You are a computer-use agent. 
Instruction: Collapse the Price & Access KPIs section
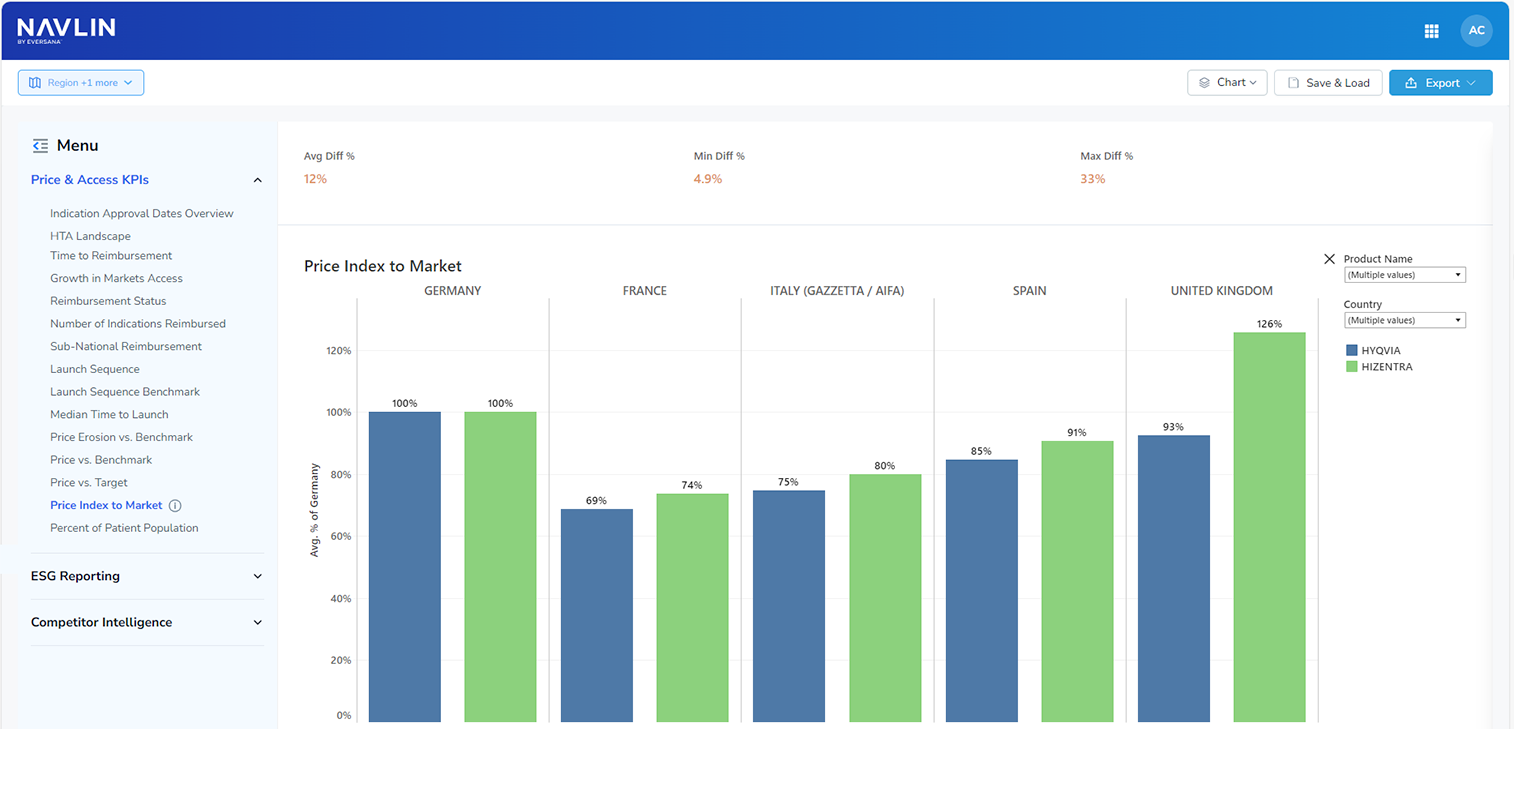coord(257,180)
